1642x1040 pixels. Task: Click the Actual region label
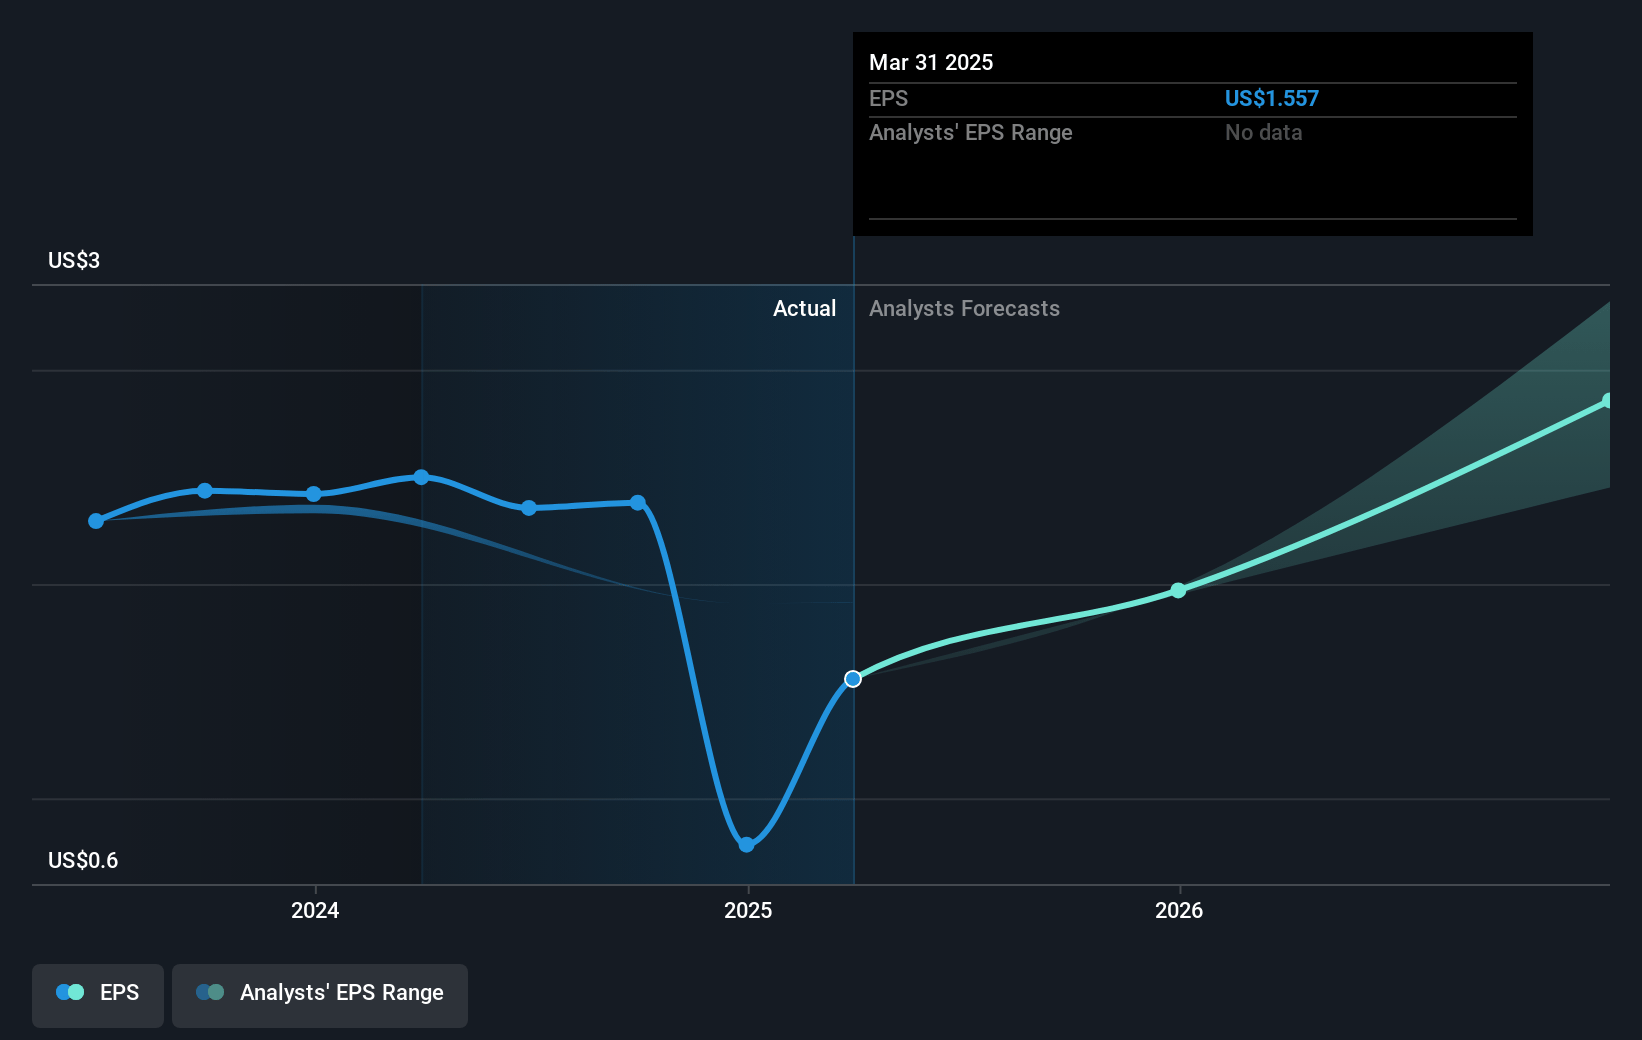(804, 308)
